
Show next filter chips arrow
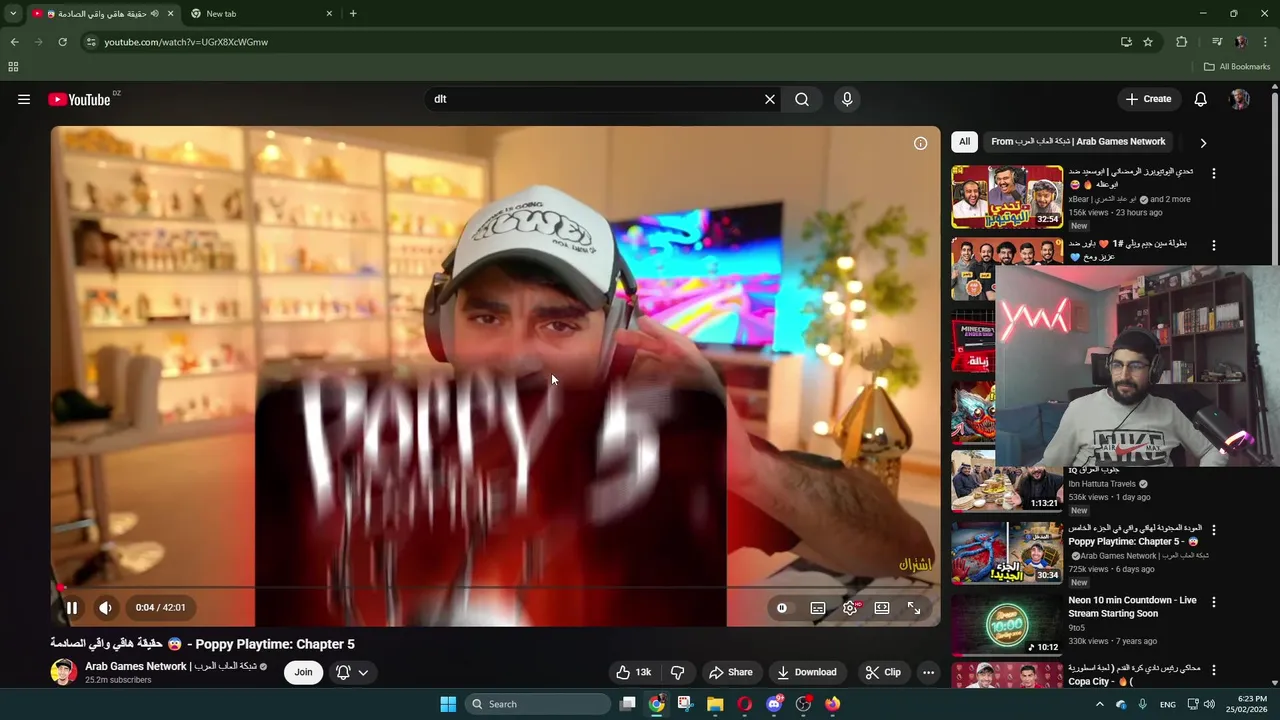[x=1203, y=143]
